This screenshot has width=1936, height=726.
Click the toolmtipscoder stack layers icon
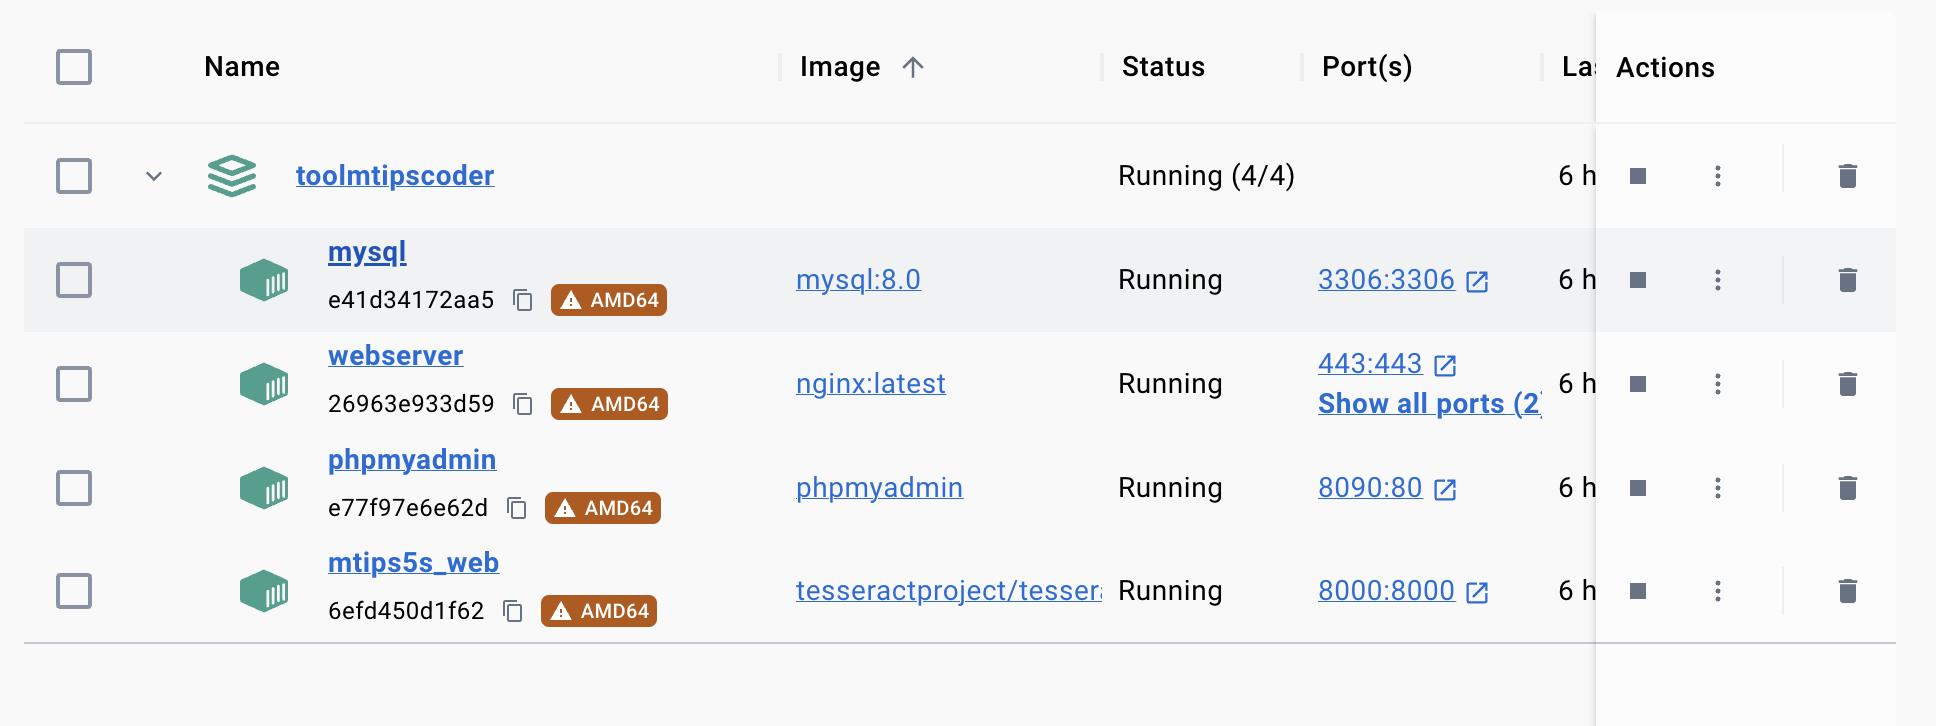232,176
